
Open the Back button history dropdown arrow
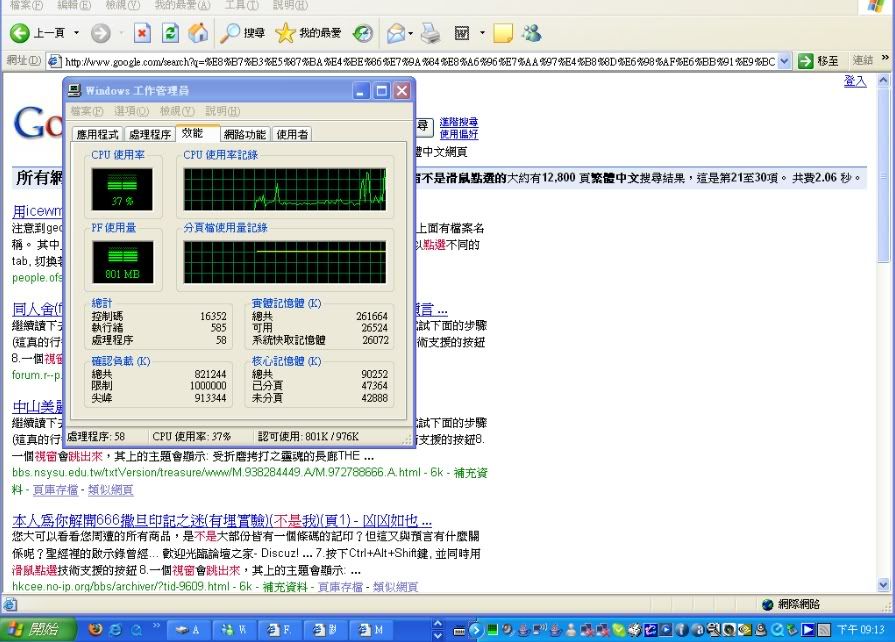[75, 33]
